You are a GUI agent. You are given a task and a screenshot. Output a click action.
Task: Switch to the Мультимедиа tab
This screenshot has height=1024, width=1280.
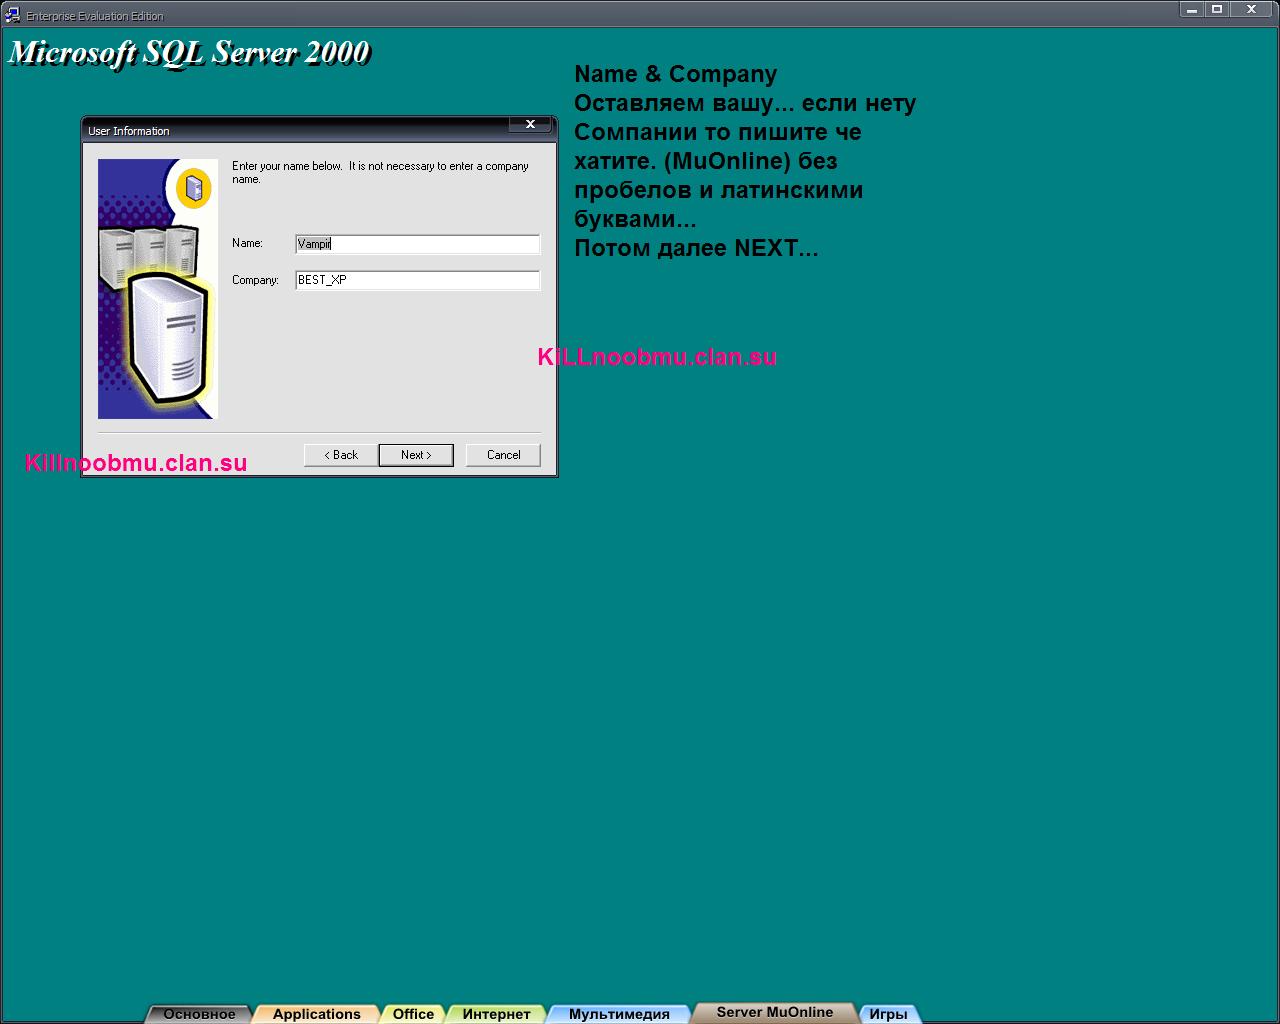pos(619,1014)
